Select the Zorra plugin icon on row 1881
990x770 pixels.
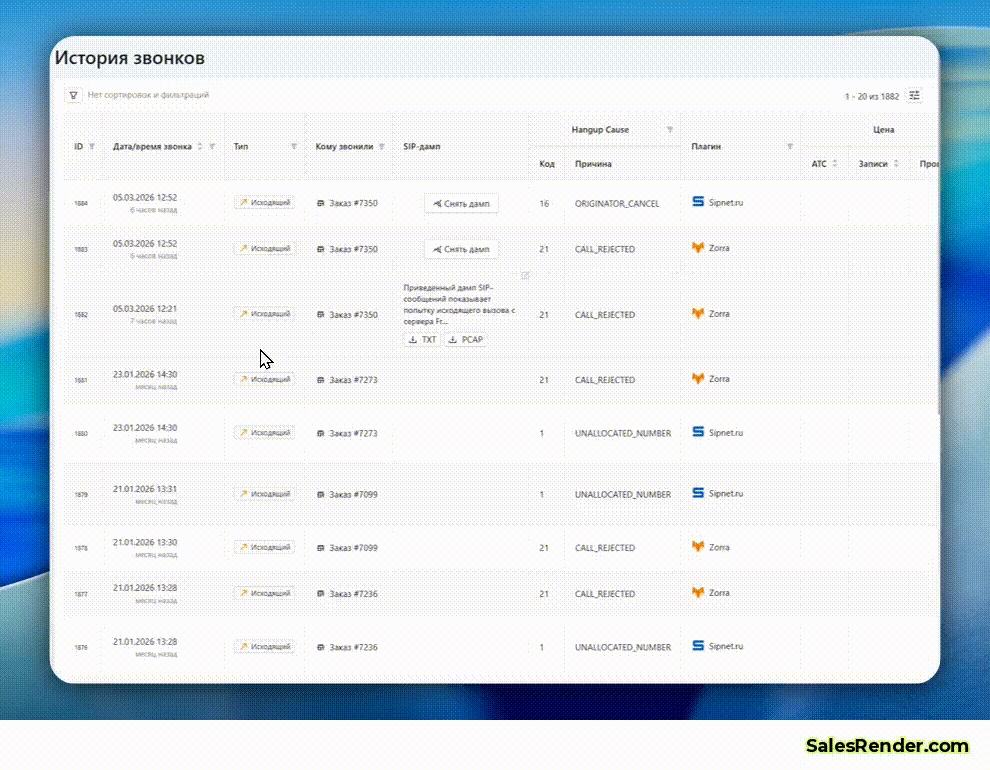(697, 378)
